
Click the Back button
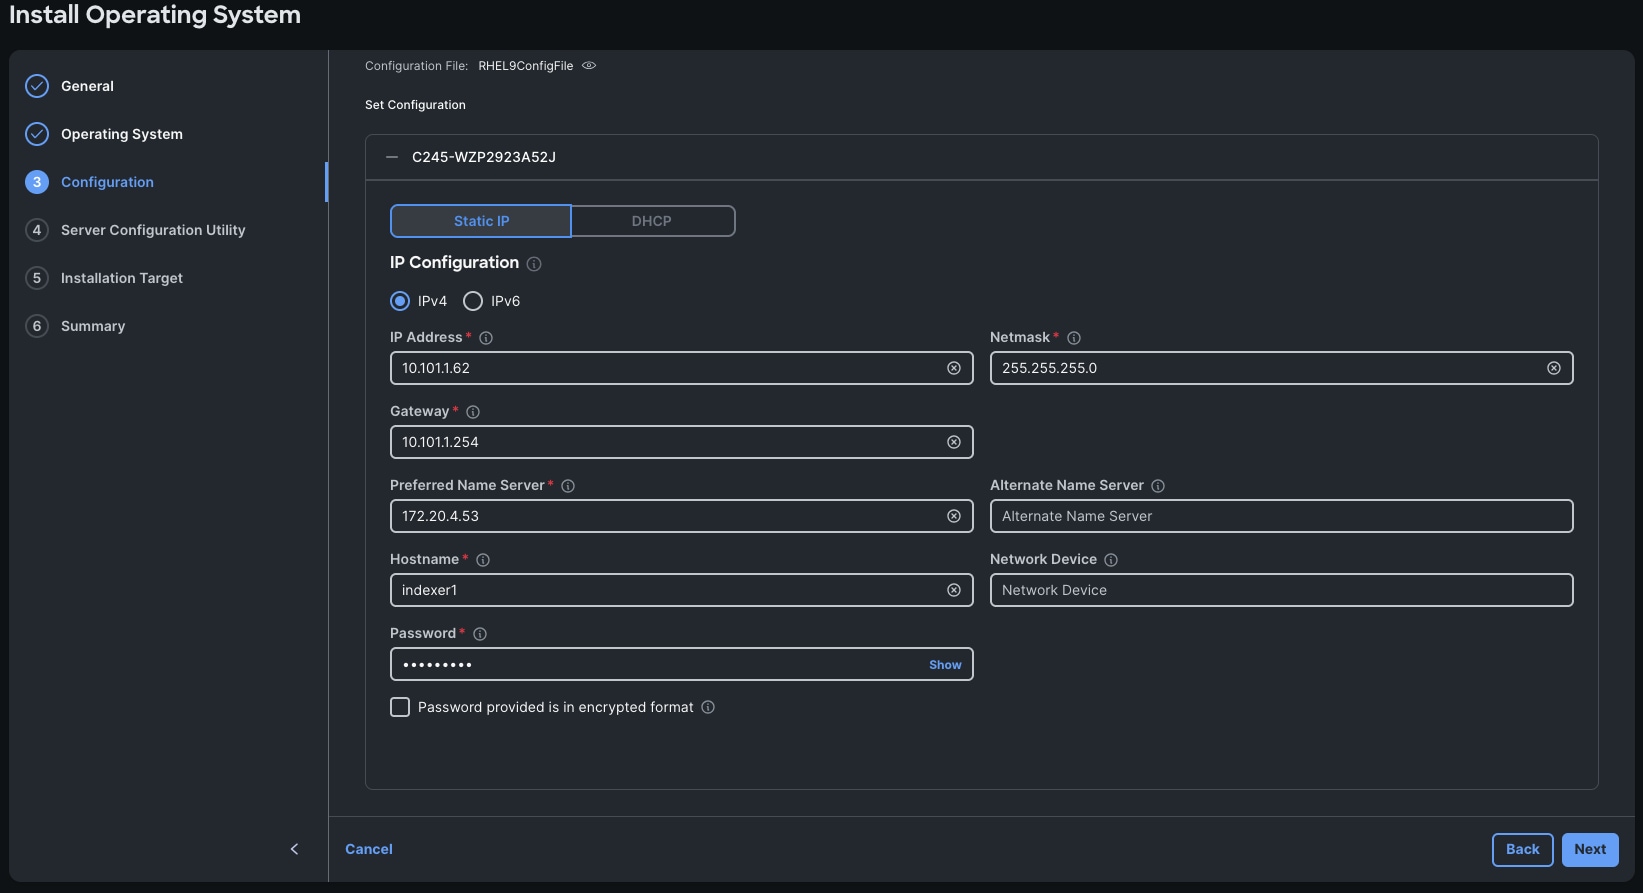point(1523,849)
